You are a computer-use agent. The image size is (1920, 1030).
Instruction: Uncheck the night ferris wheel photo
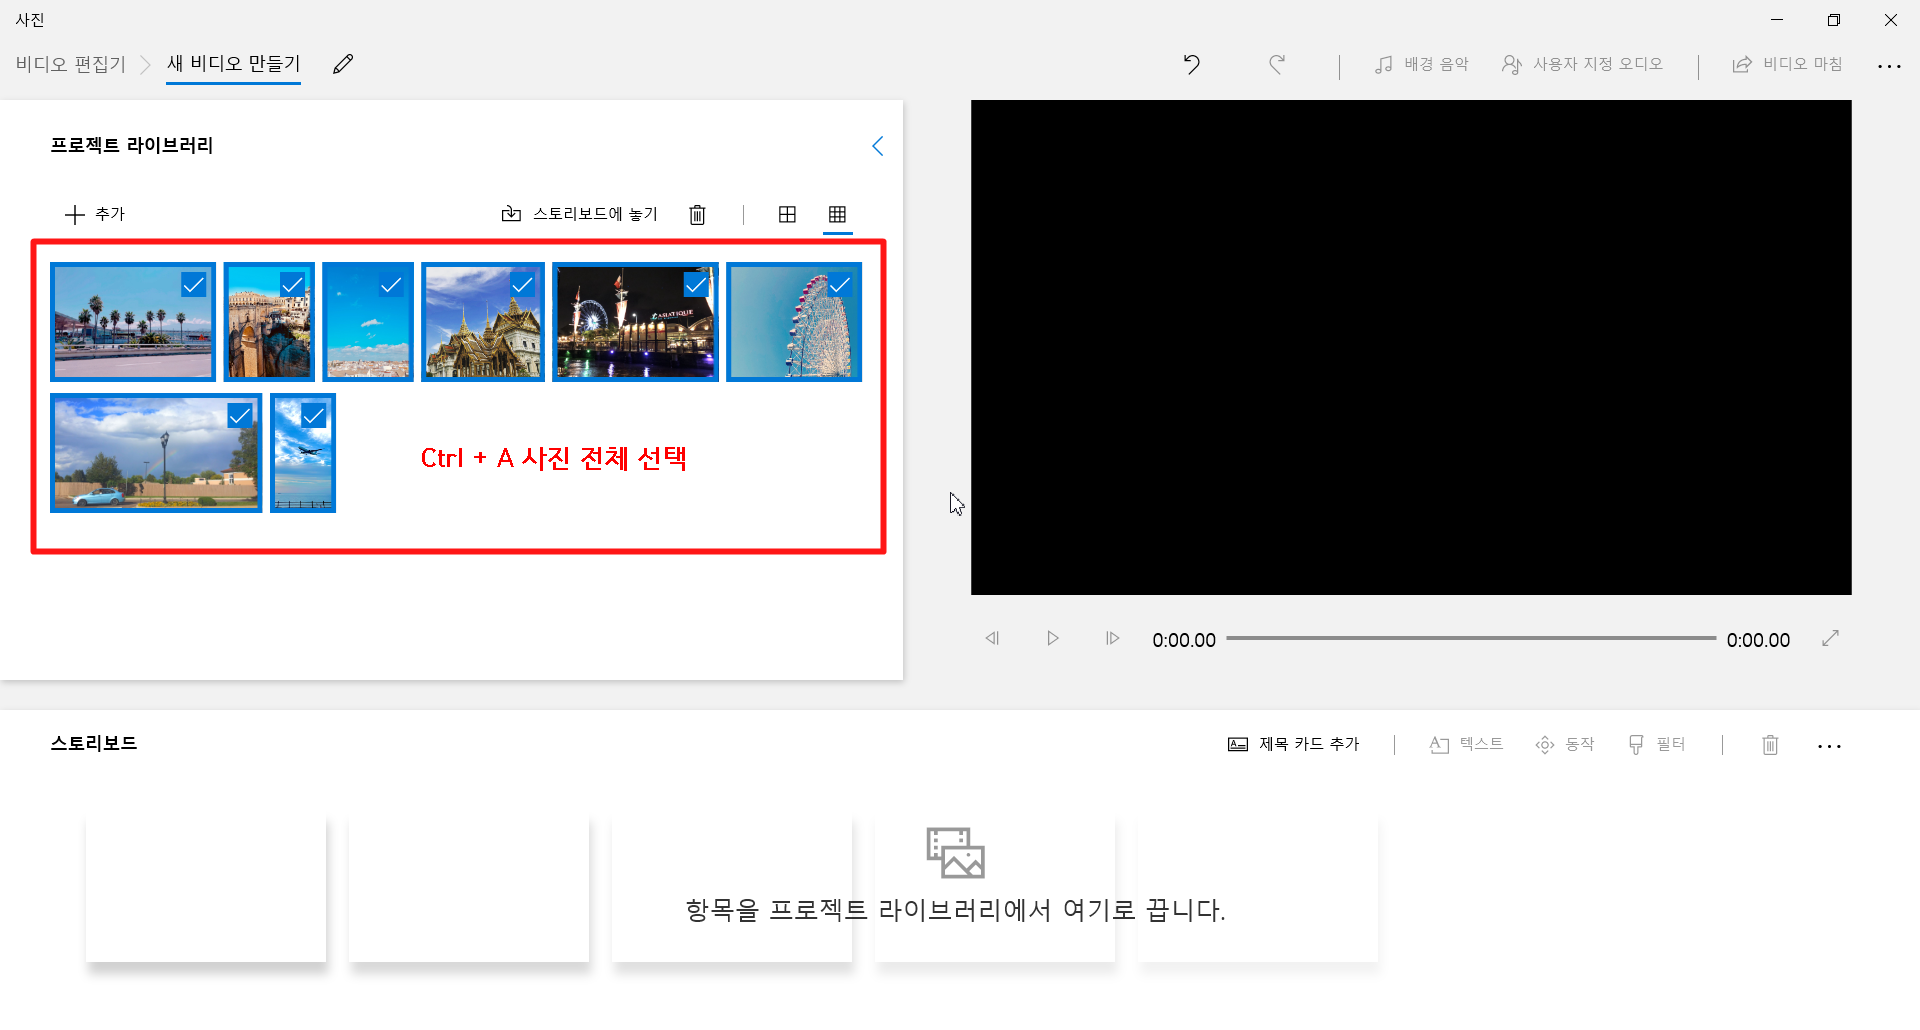click(696, 285)
